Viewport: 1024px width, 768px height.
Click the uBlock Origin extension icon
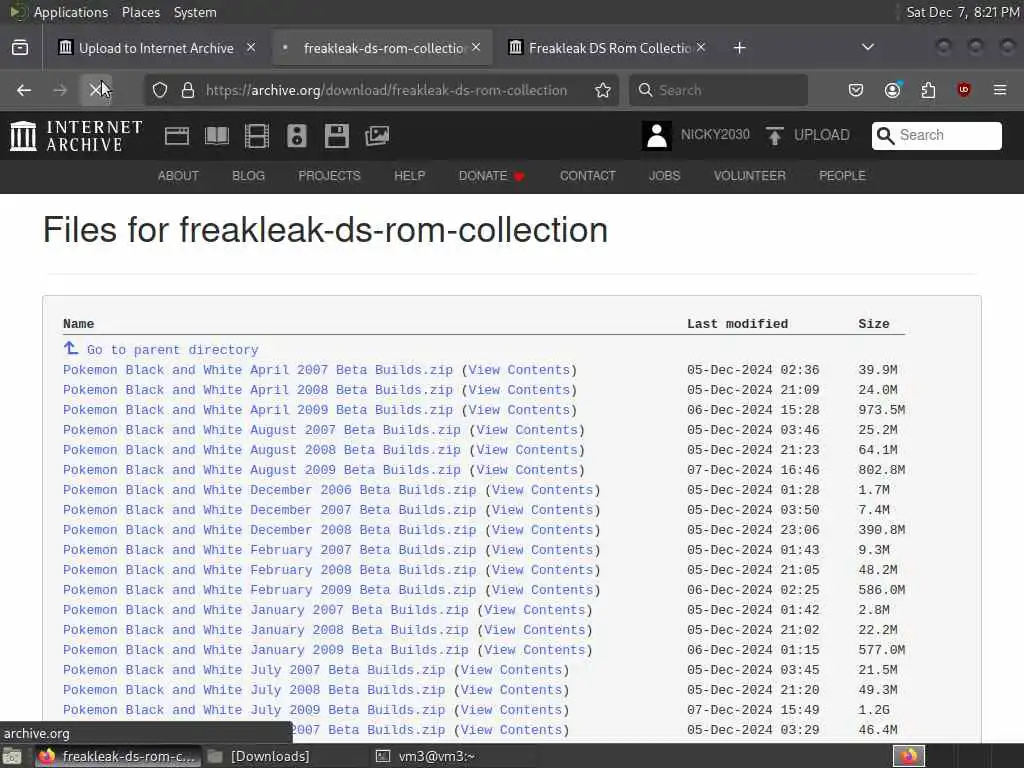tap(964, 90)
